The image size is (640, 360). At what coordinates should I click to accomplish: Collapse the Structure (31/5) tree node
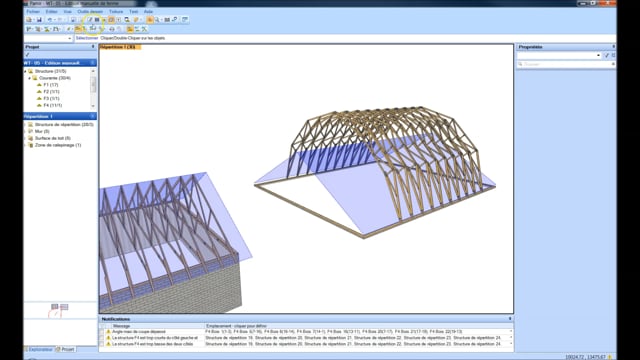coord(25,71)
